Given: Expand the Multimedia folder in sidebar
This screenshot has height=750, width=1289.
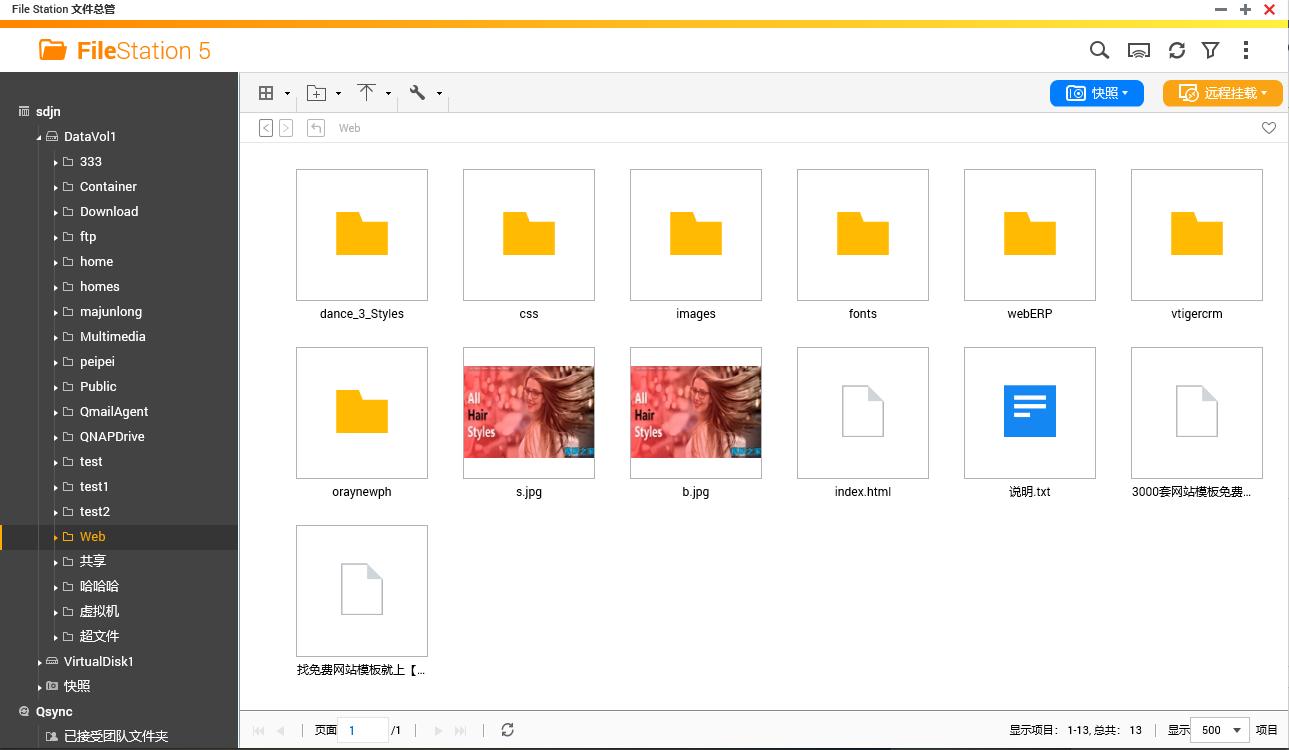Looking at the screenshot, I should (x=55, y=336).
